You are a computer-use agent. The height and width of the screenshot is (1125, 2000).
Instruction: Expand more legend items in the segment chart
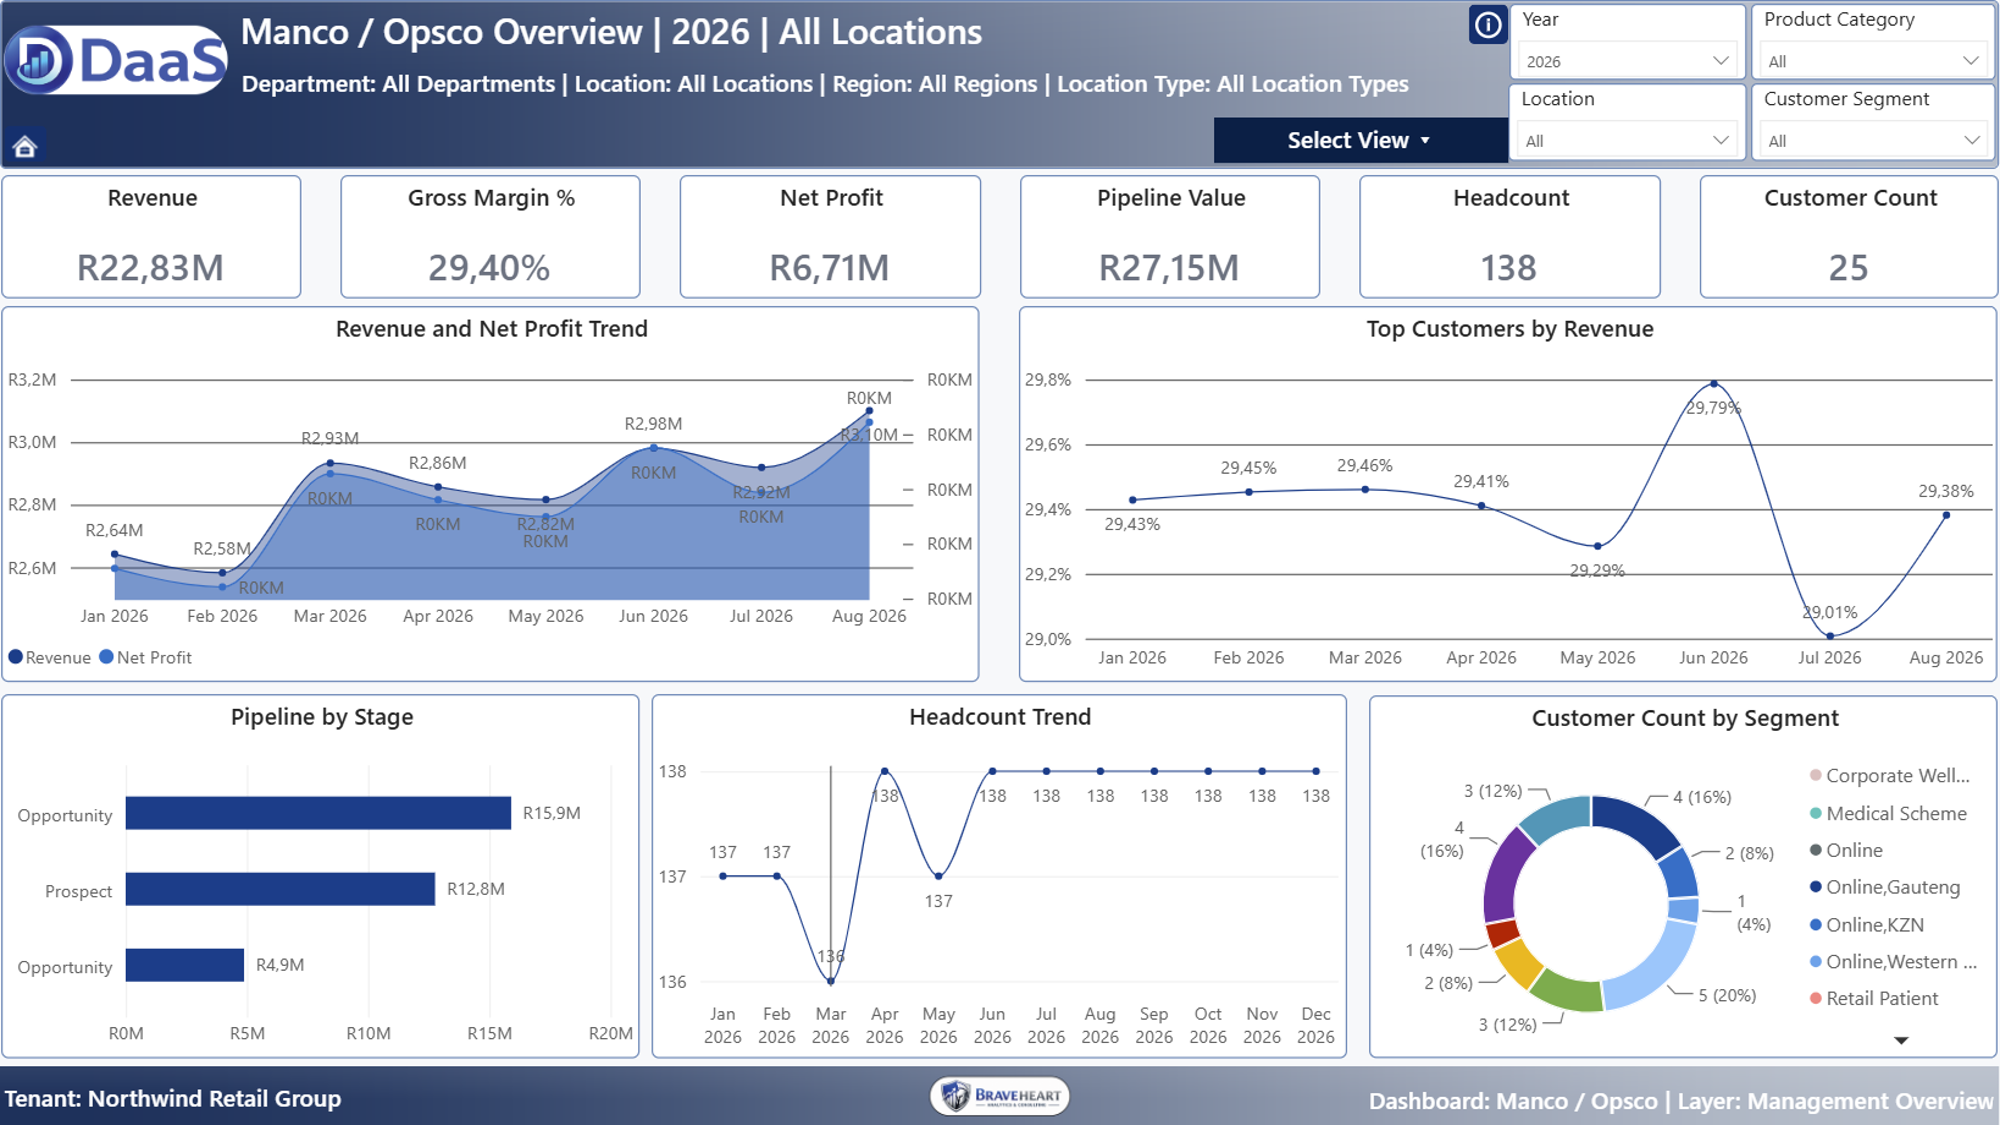pyautogui.click(x=1901, y=1041)
